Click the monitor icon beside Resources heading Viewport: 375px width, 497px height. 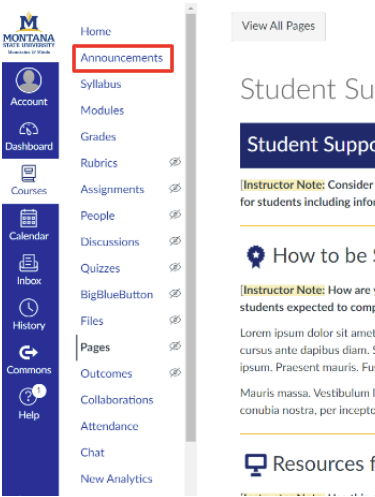coord(256,464)
